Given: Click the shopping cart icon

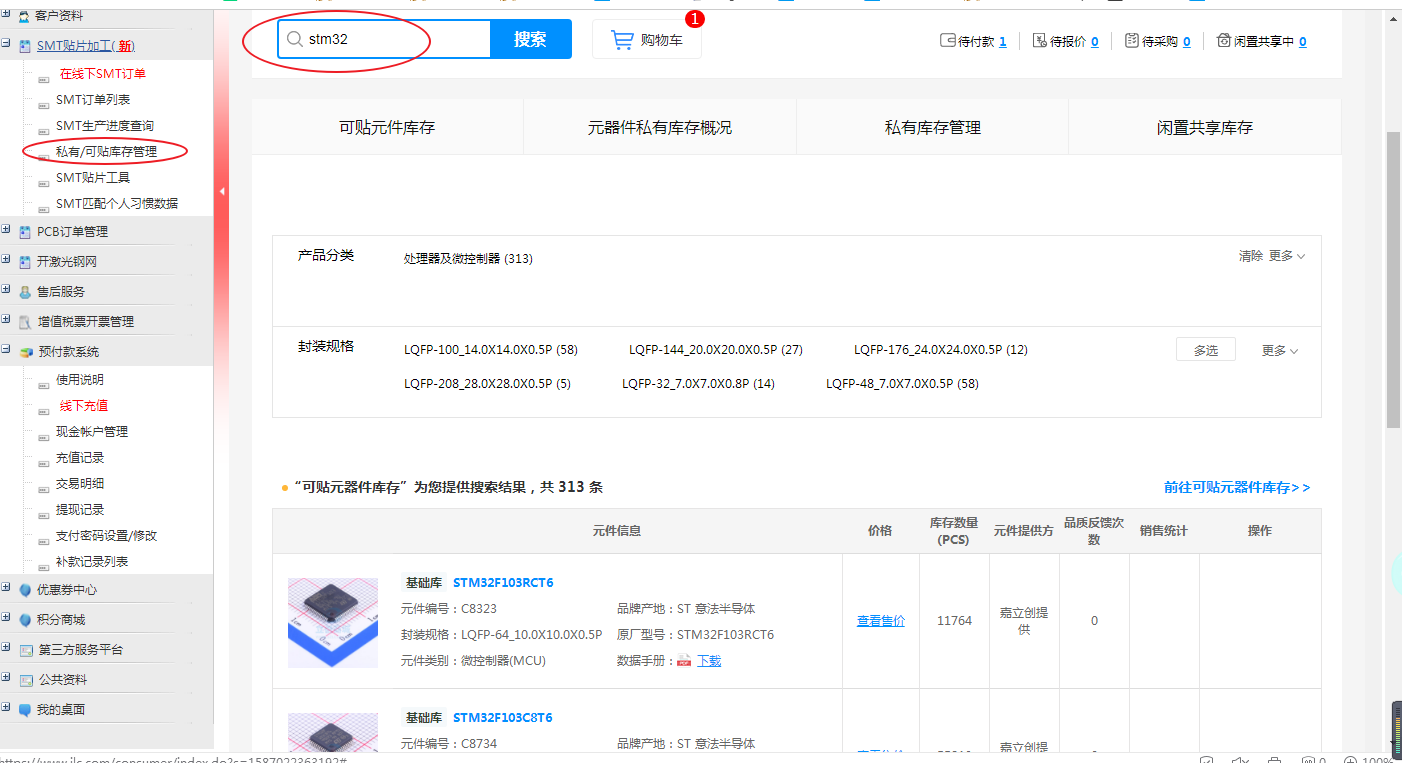Looking at the screenshot, I should point(622,40).
